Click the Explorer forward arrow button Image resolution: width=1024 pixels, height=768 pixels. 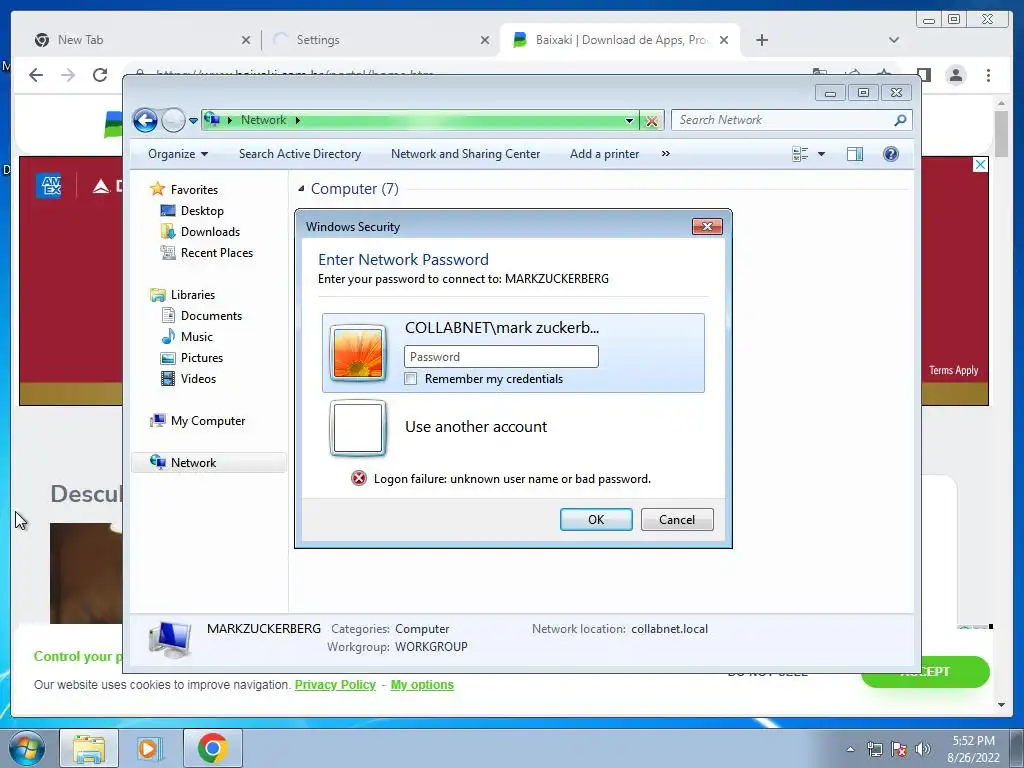(173, 120)
